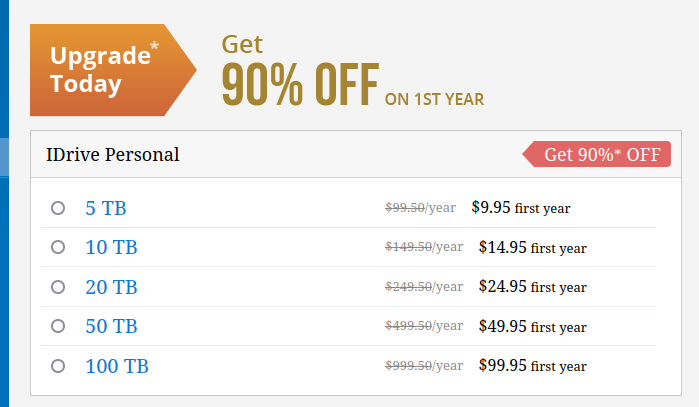Screen dimensions: 699x407
Task: Click the 5 TB plan link
Action: (x=106, y=208)
